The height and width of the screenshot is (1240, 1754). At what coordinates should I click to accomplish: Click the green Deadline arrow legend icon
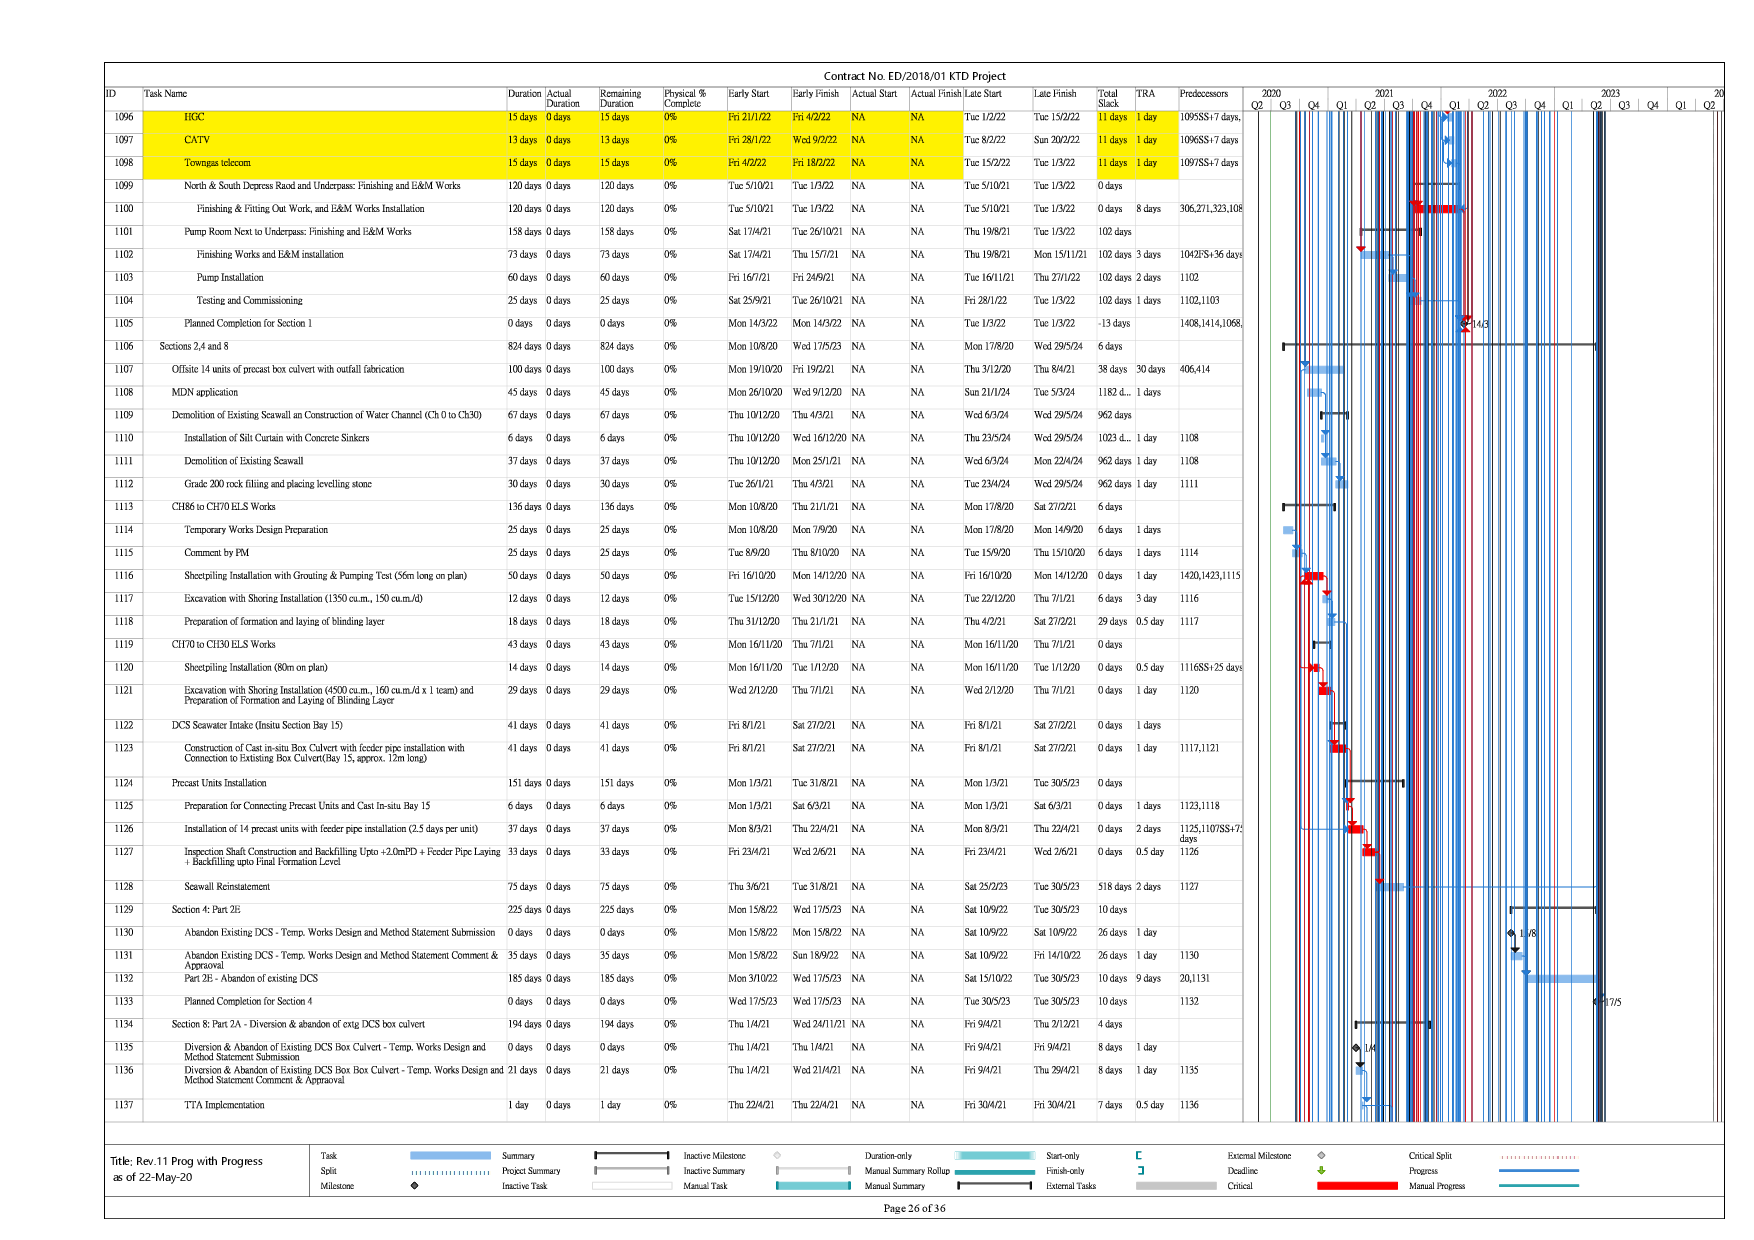pos(1321,1171)
